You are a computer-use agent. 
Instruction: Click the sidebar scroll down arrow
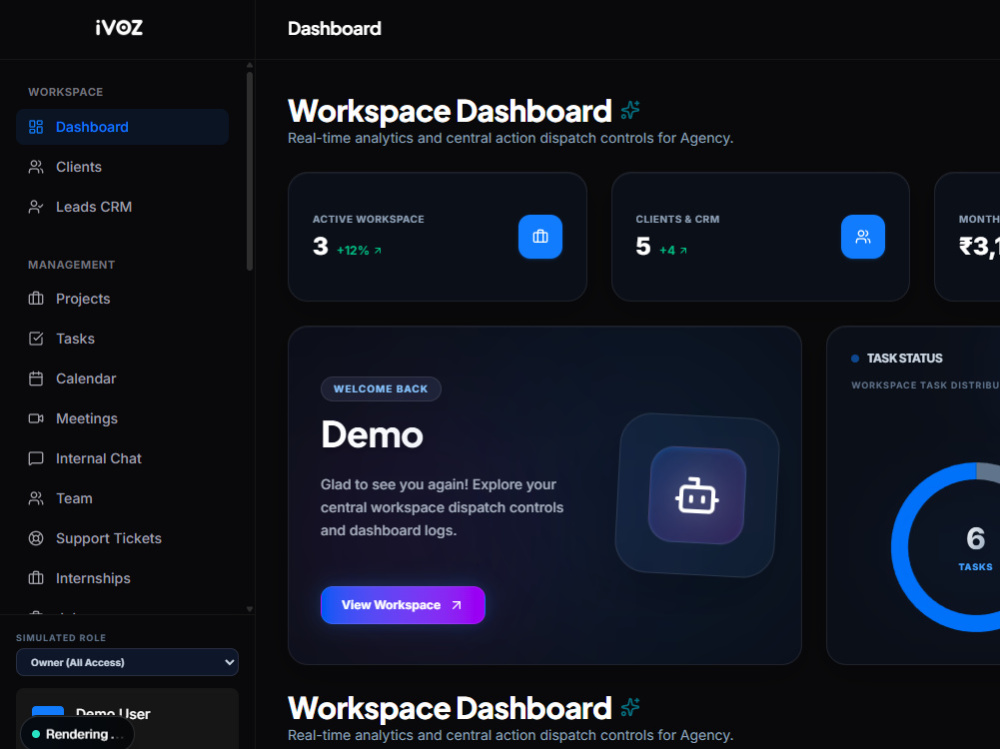point(249,609)
